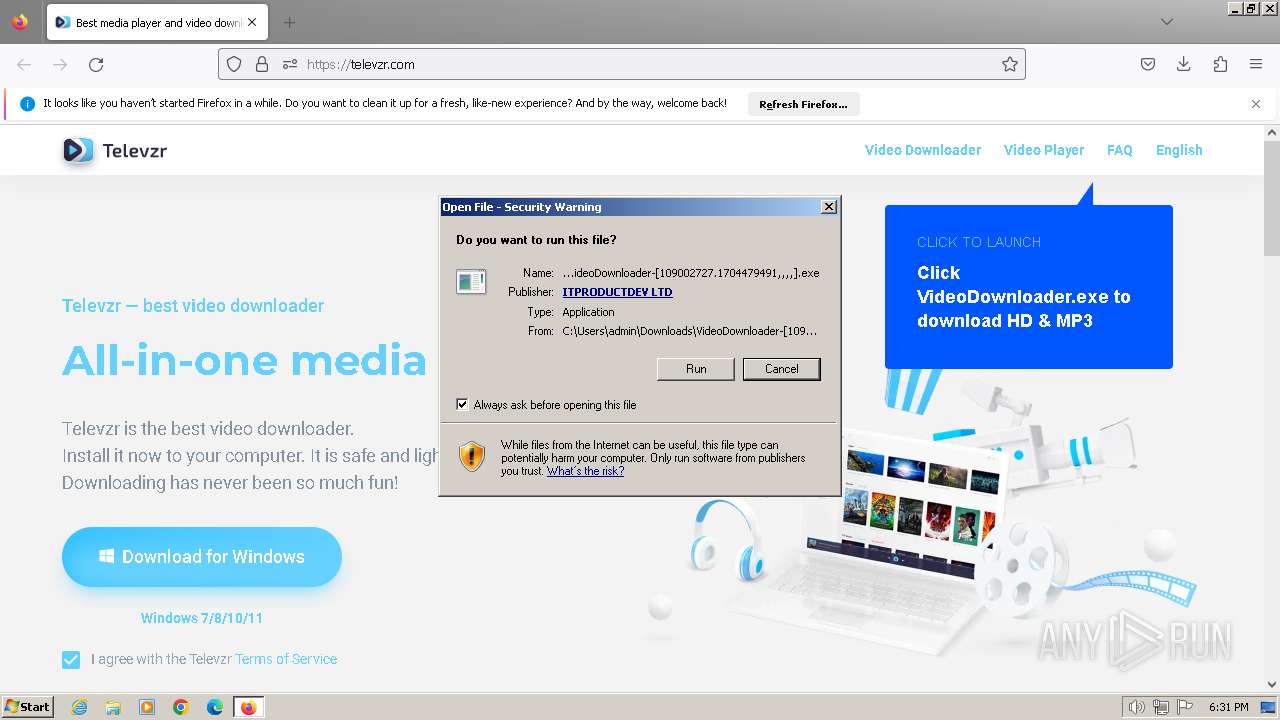Screen dimensions: 1280x720
Task: Bookmark this page with star icon
Action: [1010, 64]
